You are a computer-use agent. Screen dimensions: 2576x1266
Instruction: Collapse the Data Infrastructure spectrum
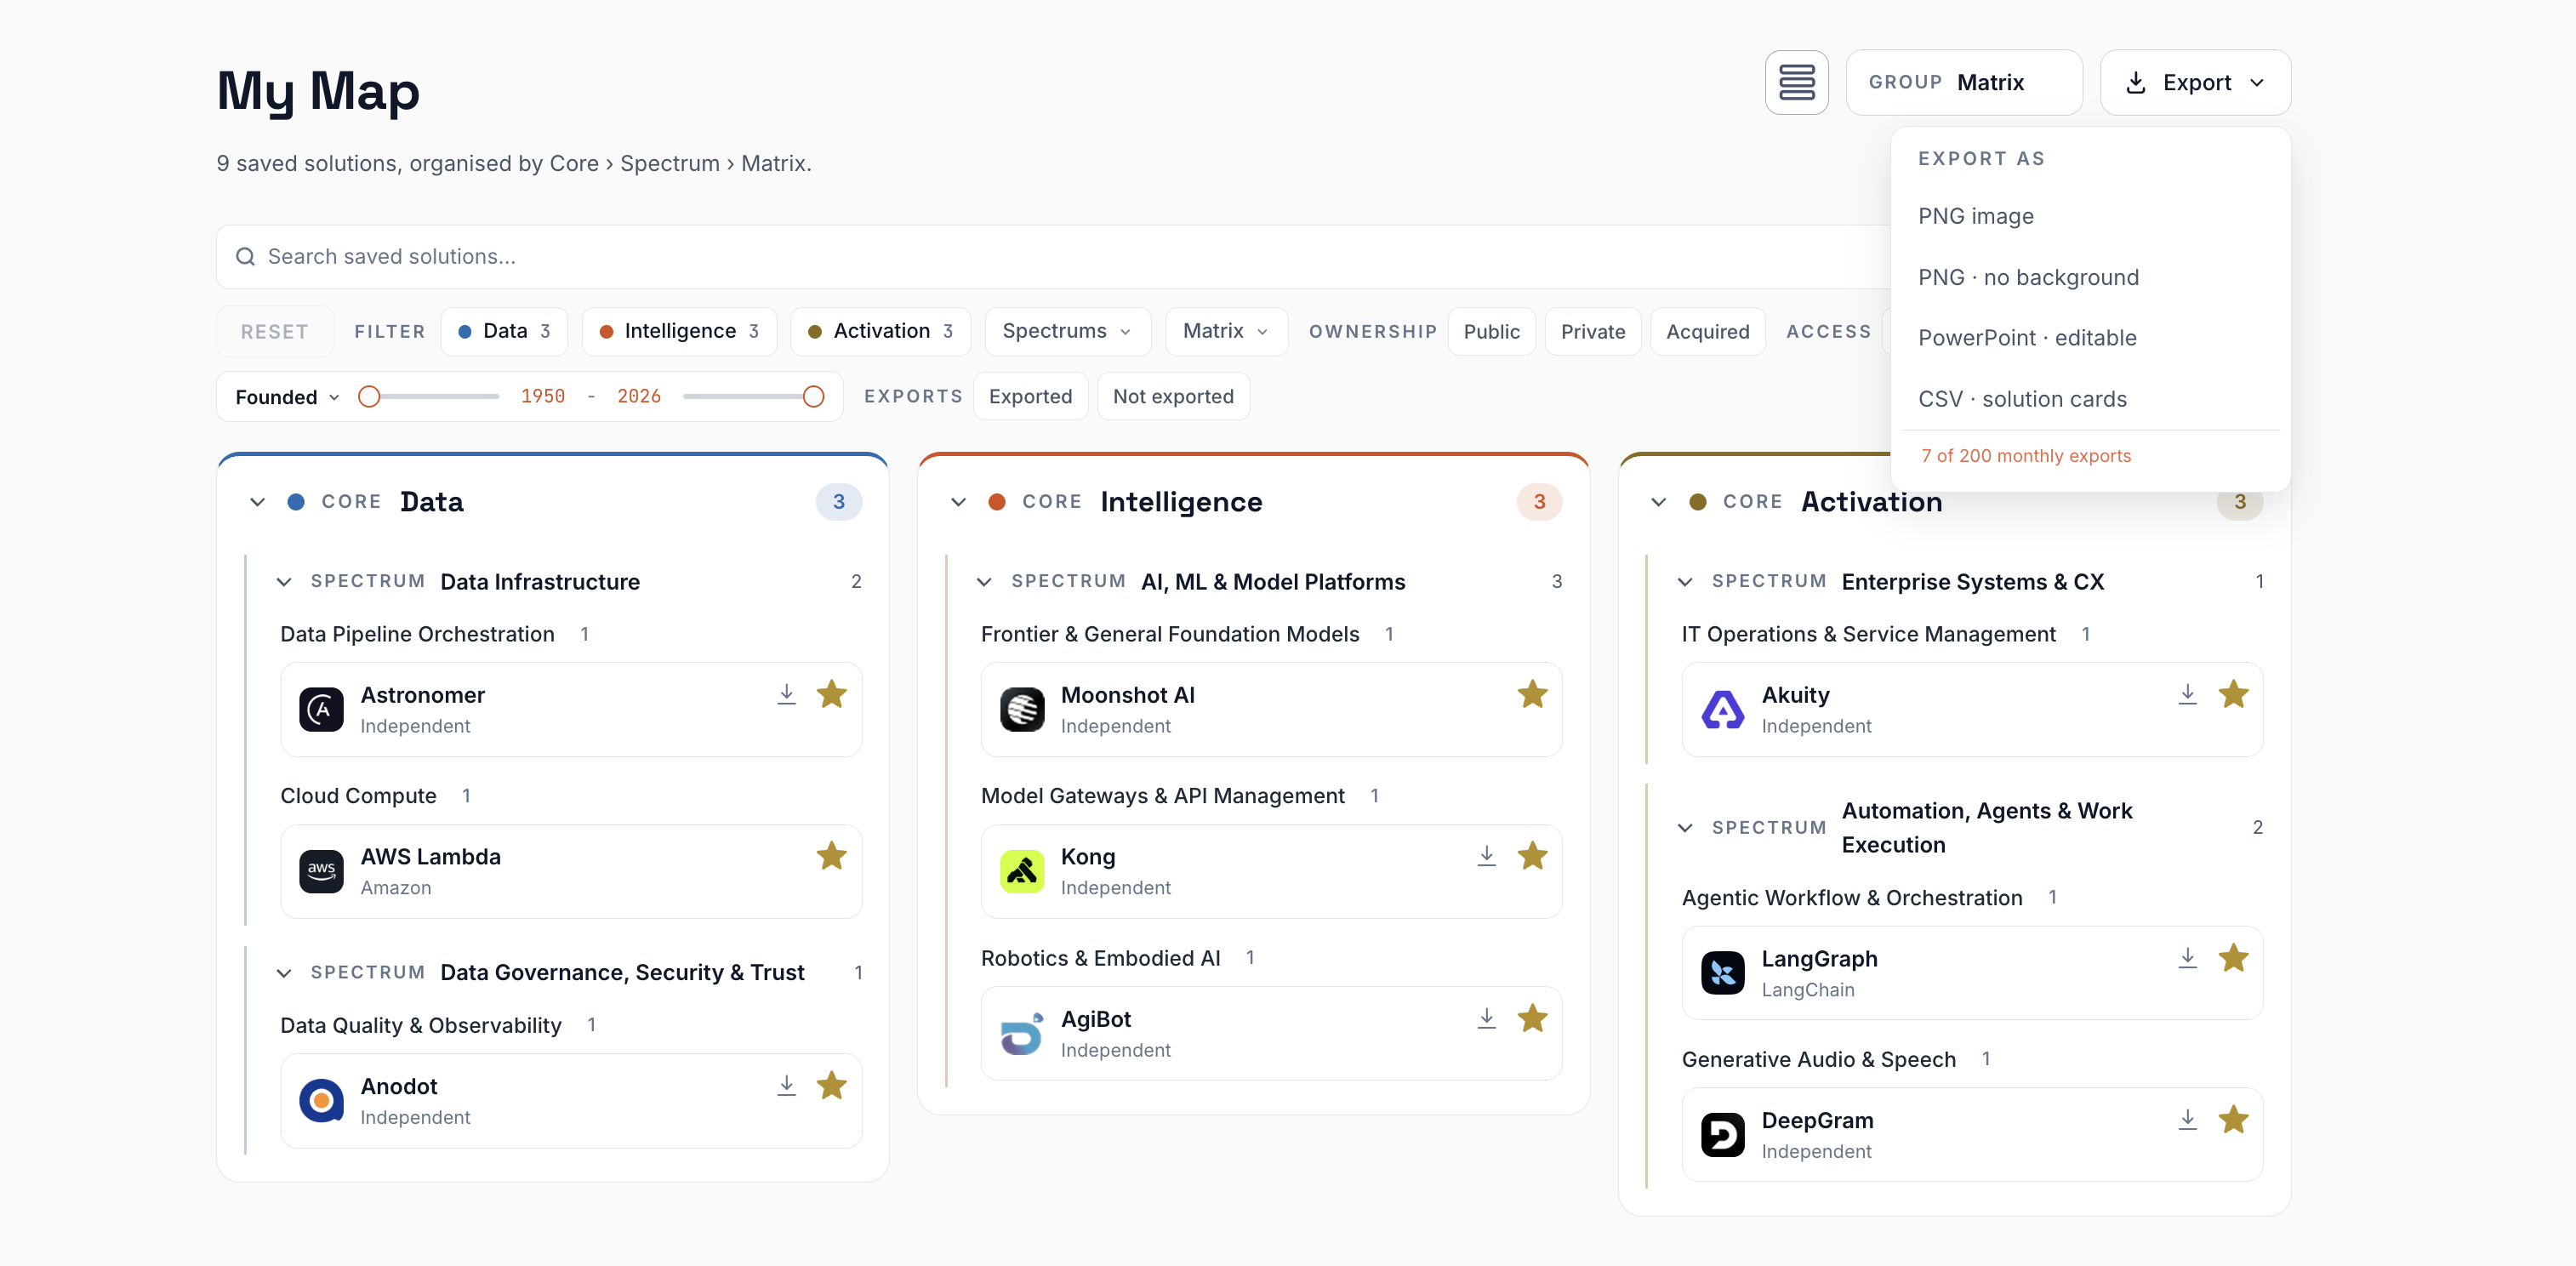[285, 582]
